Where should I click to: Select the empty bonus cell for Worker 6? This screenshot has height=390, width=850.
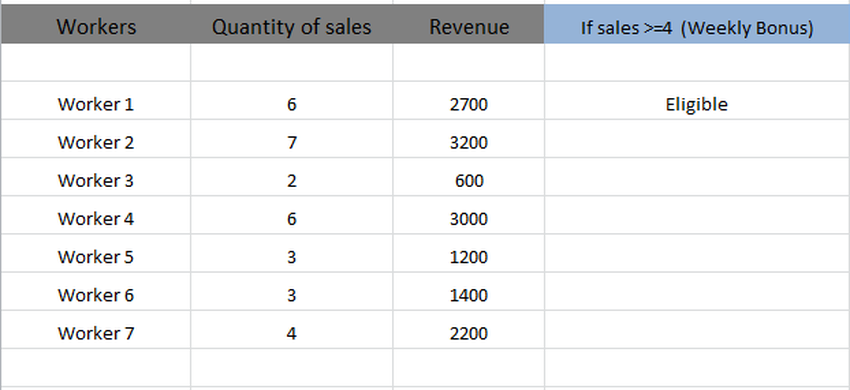697,291
